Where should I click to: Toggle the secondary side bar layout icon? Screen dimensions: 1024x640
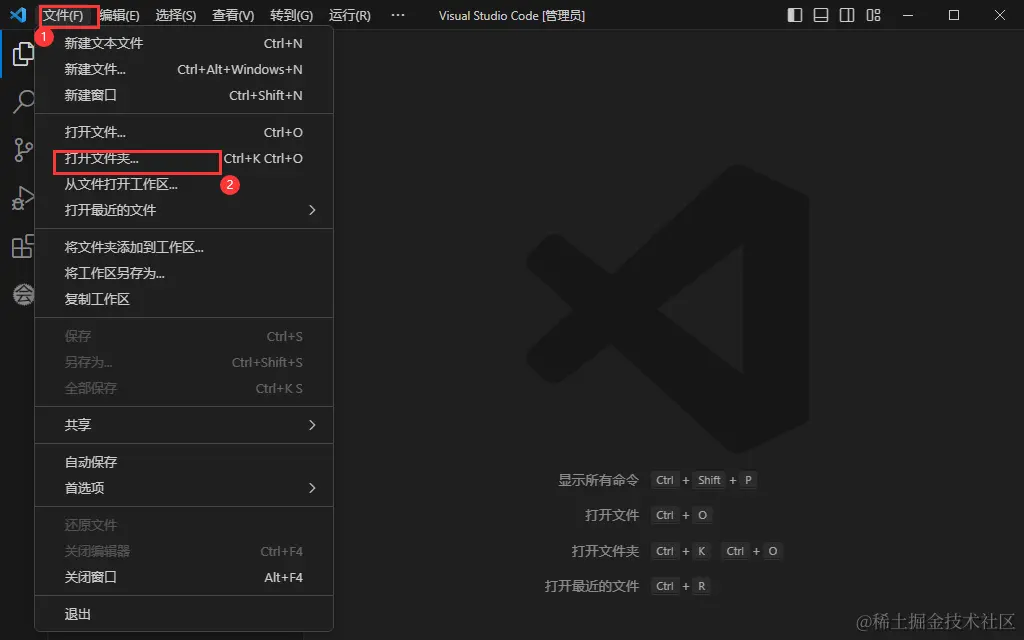pos(847,15)
